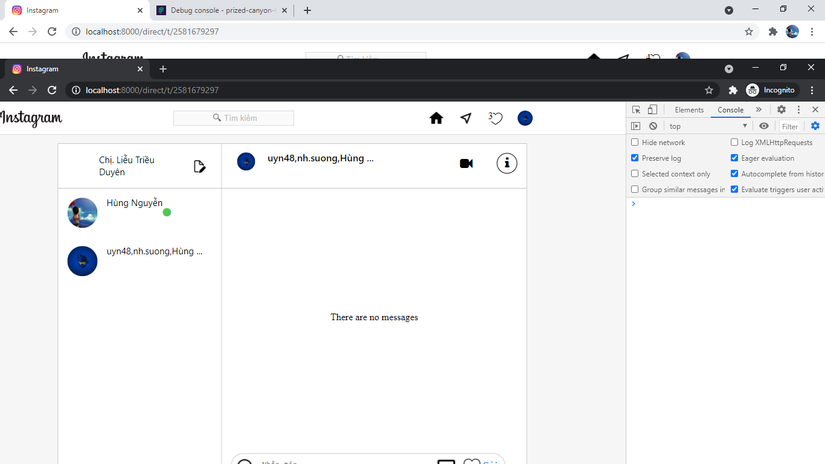Go back in incognito window
This screenshot has height=464, width=825.
coord(13,90)
